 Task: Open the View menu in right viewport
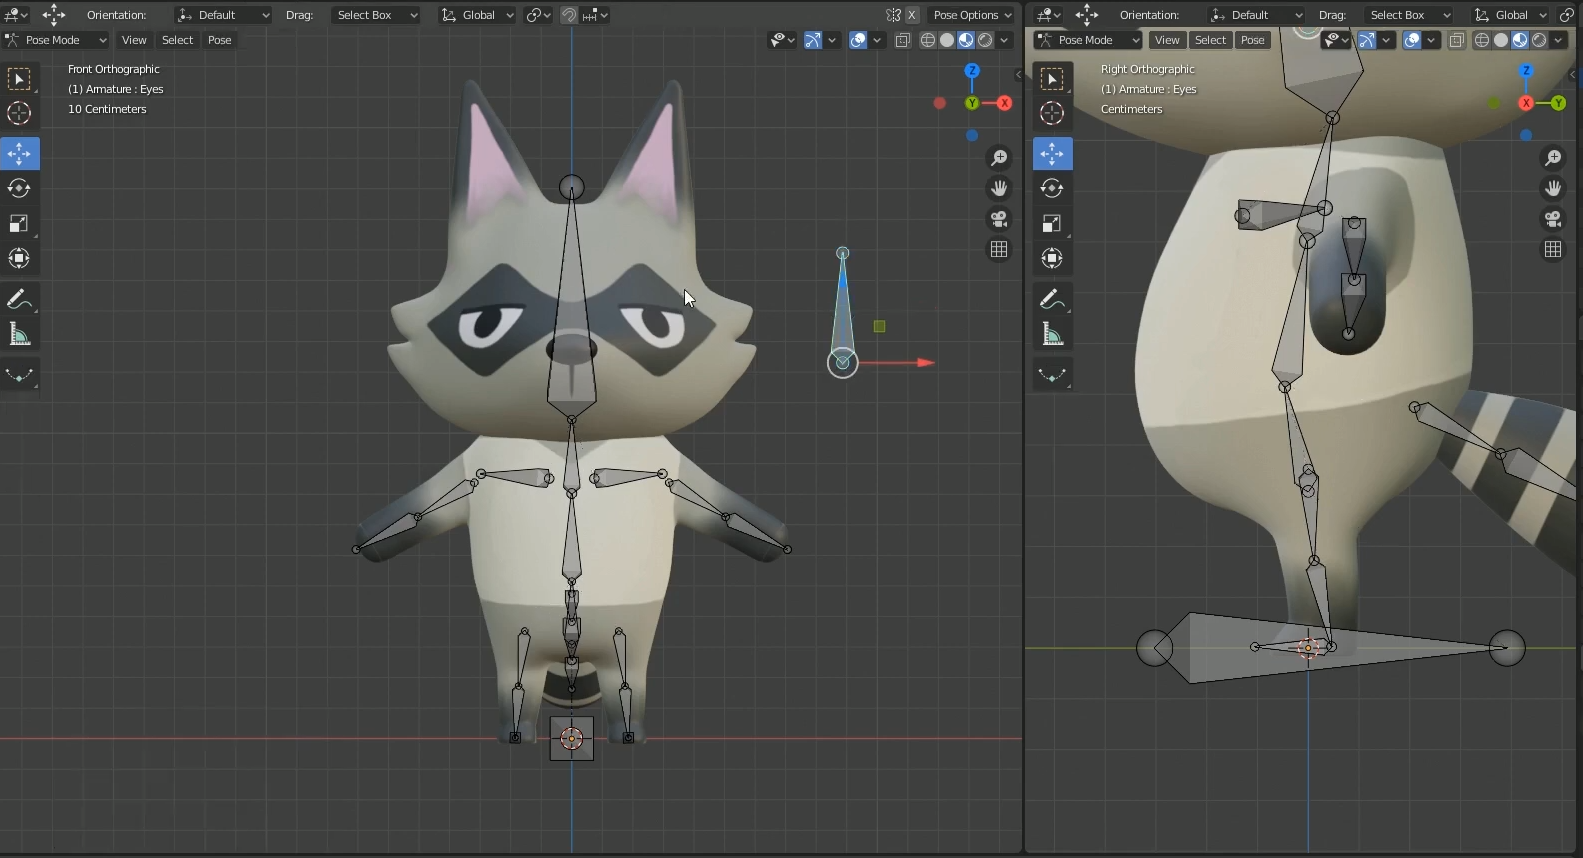1166,40
